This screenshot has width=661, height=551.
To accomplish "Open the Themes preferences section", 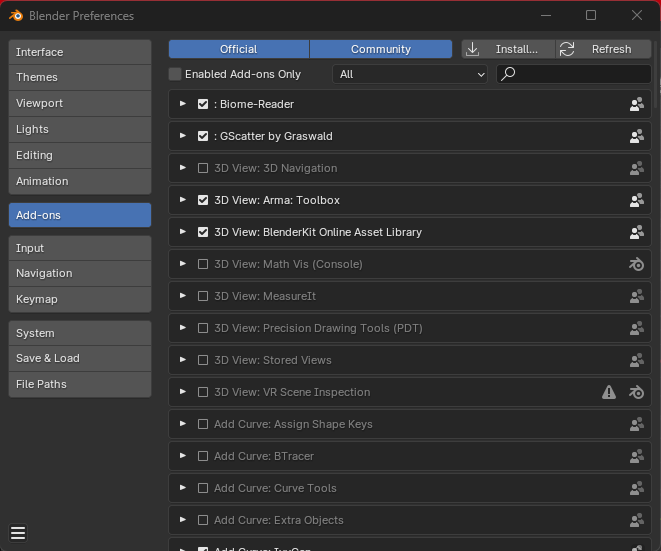I will (80, 77).
